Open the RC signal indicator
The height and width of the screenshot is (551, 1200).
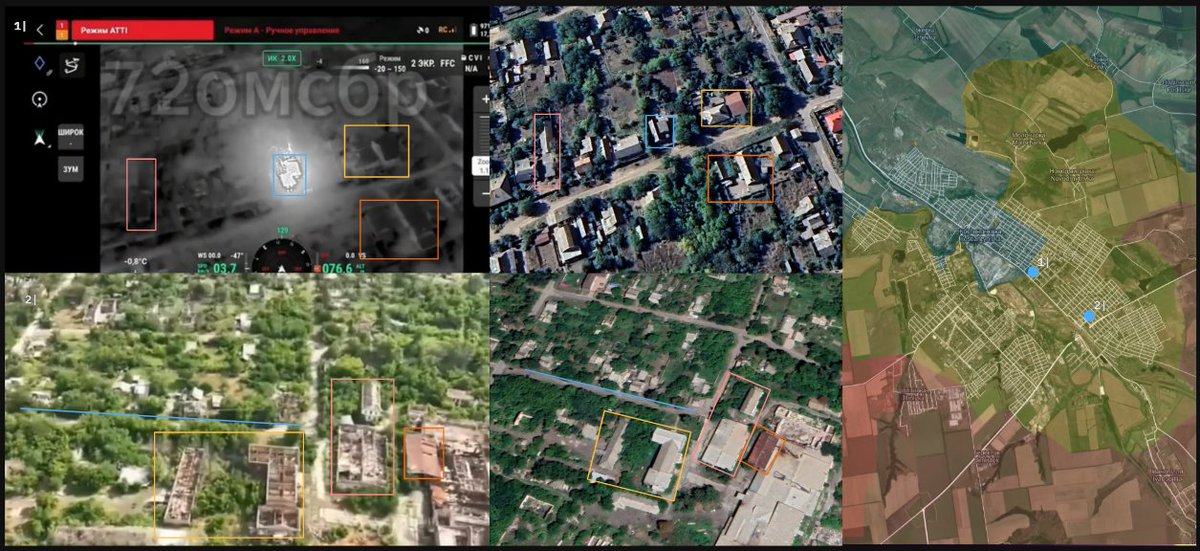pyautogui.click(x=447, y=30)
